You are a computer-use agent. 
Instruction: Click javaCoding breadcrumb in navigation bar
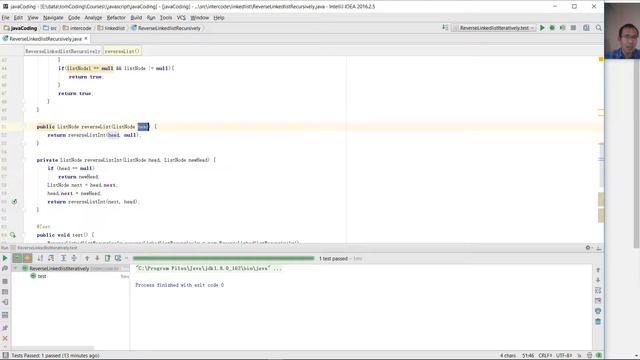click(x=20, y=28)
